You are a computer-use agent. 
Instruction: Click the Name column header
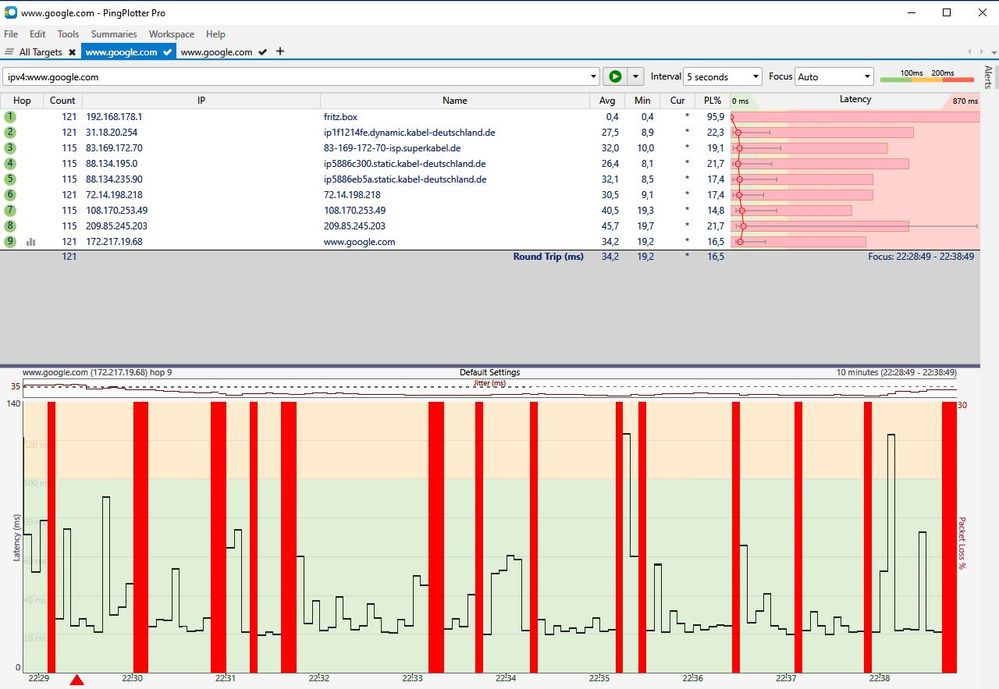tap(455, 100)
